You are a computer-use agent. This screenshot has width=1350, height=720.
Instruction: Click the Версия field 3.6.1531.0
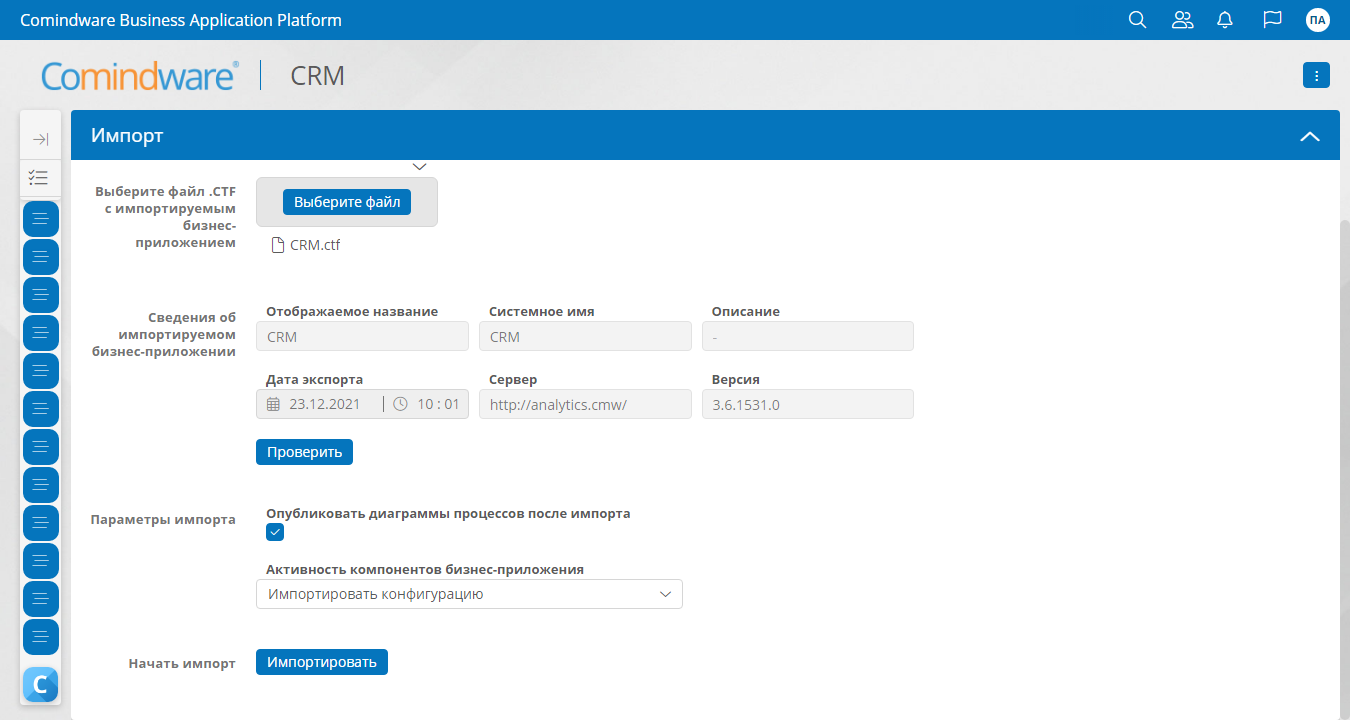808,404
